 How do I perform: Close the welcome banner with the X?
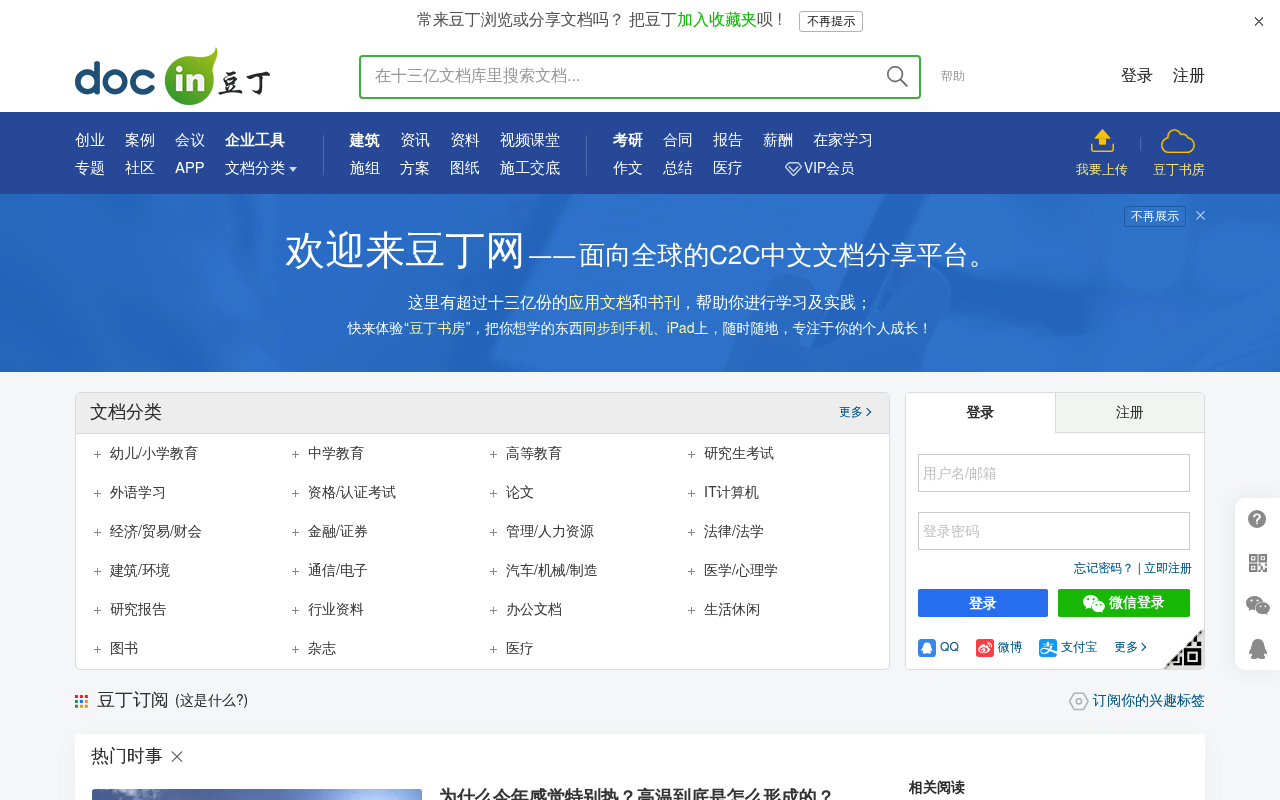(1201, 215)
